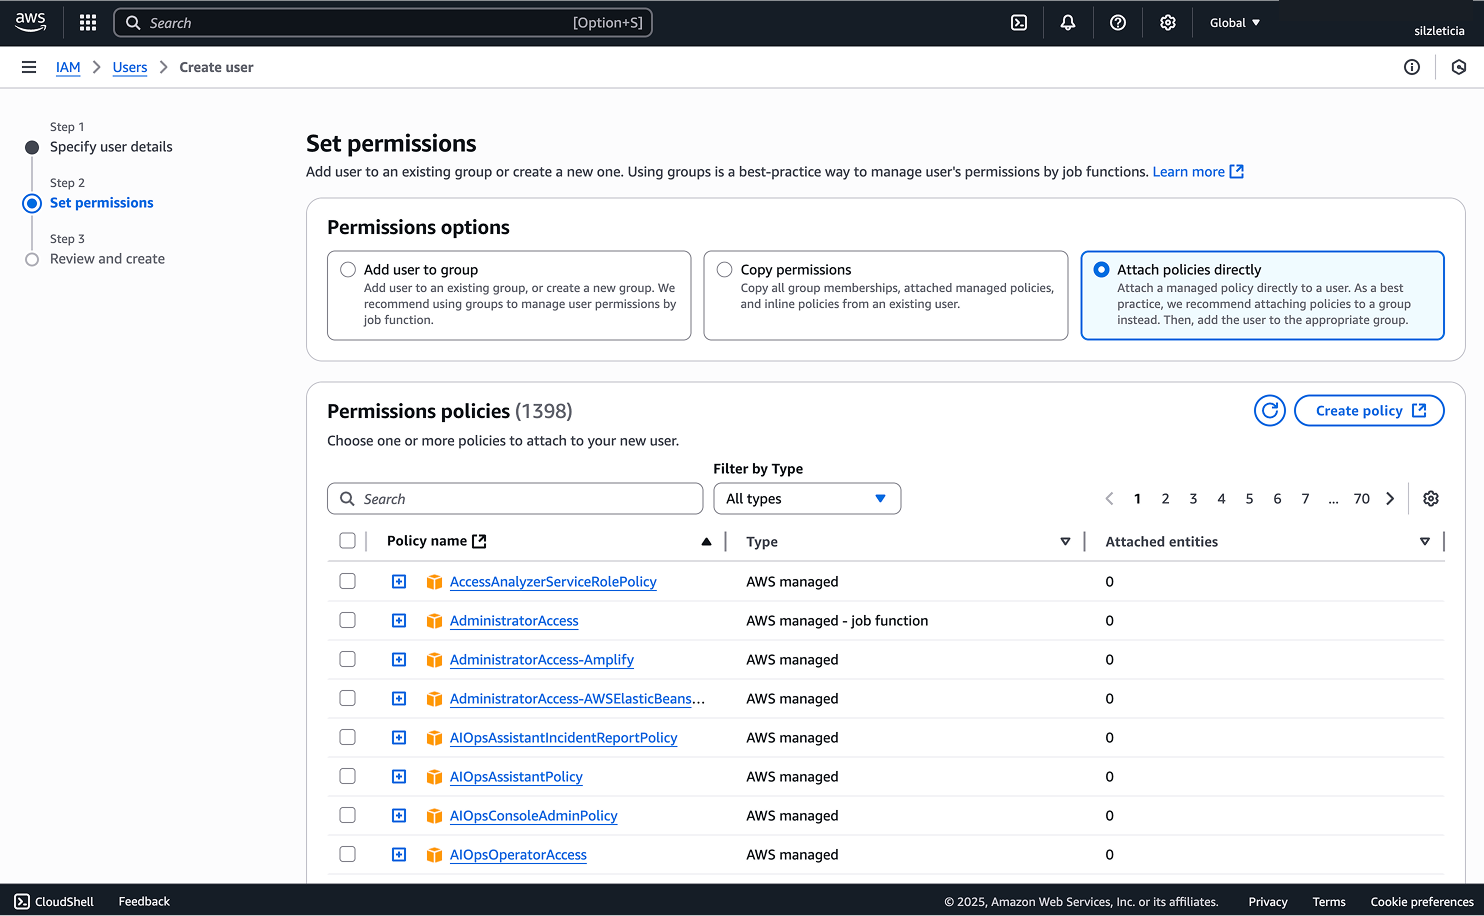Refresh the permissions policies list

(1269, 410)
